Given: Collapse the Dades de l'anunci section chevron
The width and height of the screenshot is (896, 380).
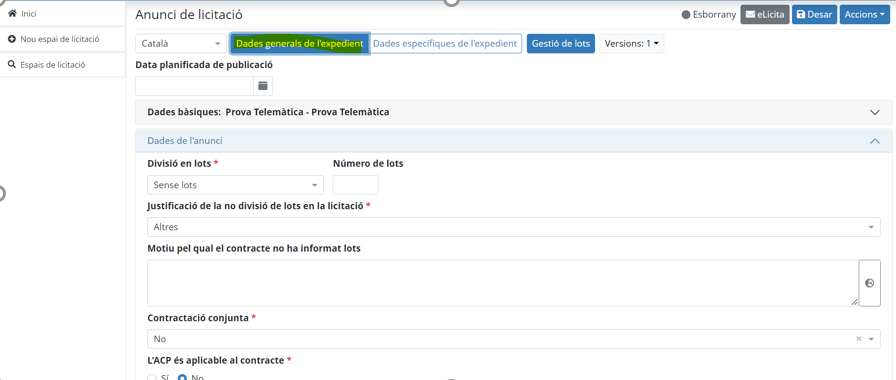Looking at the screenshot, I should (874, 141).
